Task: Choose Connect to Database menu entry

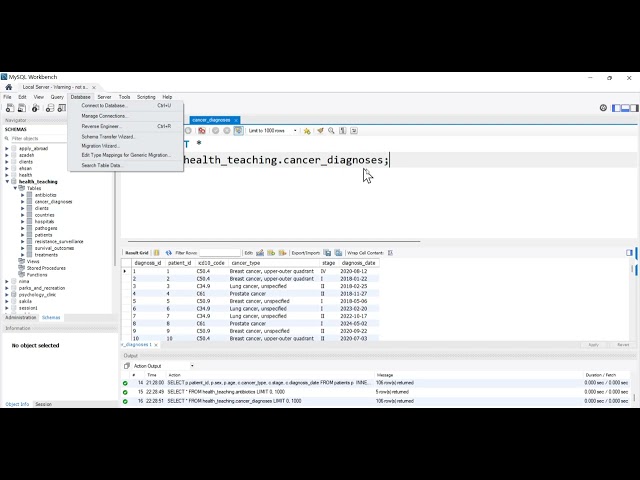Action: point(126,105)
